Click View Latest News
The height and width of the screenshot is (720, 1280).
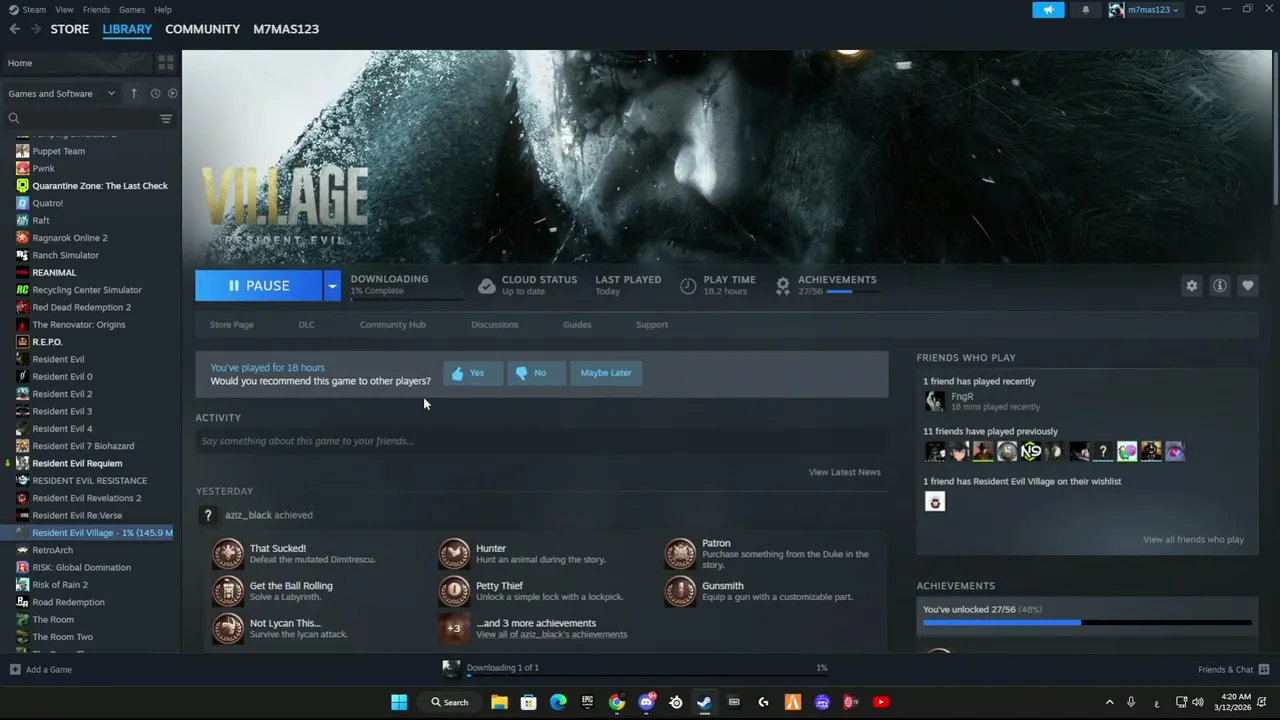[844, 472]
